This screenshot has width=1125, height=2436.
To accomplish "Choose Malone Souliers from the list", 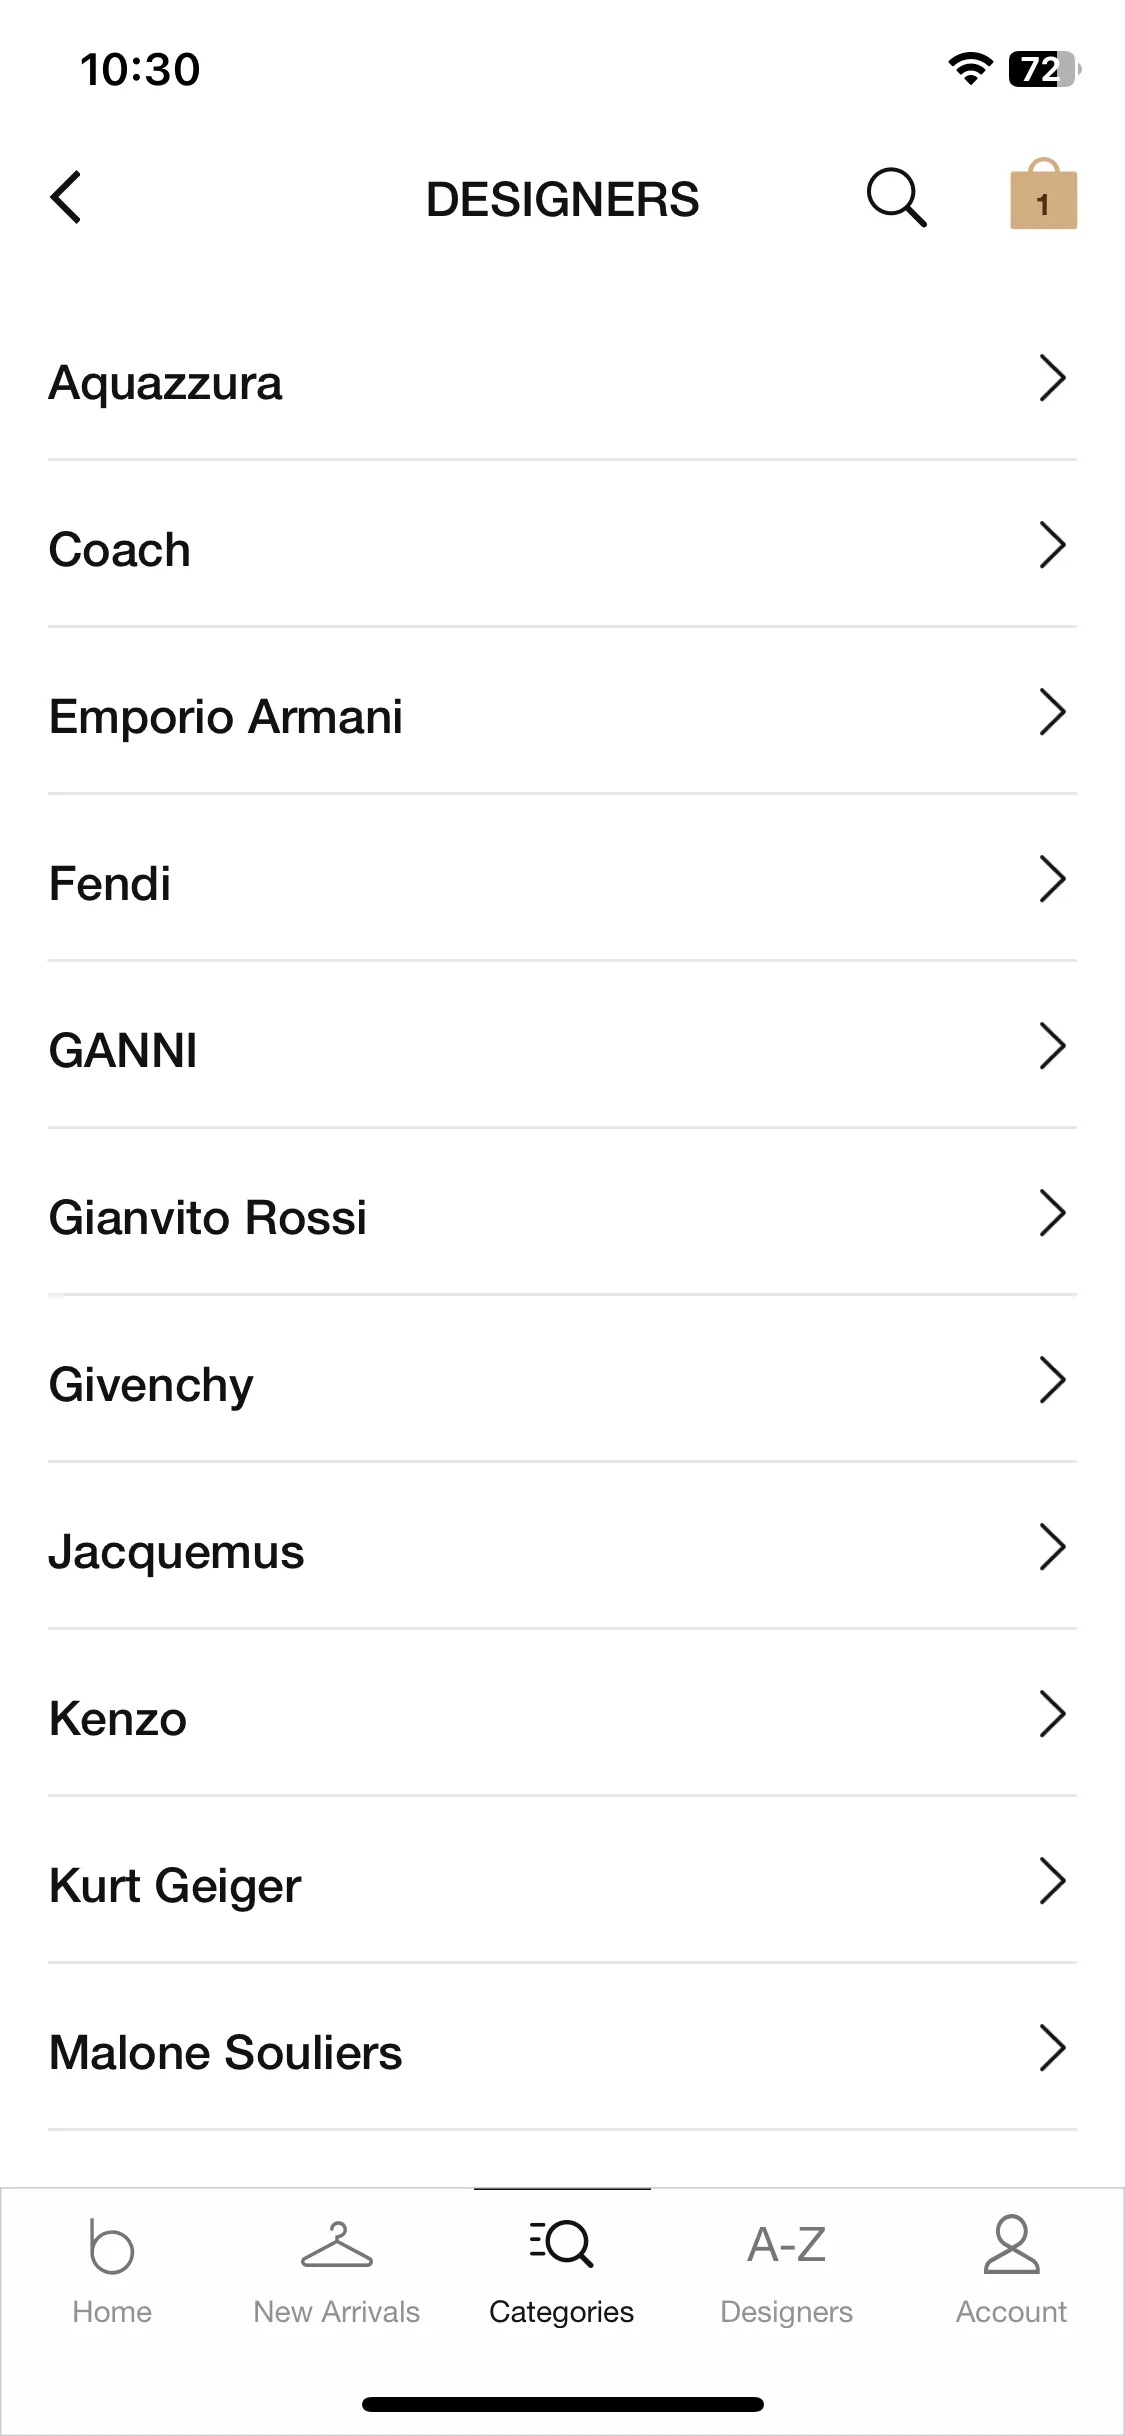I will 562,2051.
